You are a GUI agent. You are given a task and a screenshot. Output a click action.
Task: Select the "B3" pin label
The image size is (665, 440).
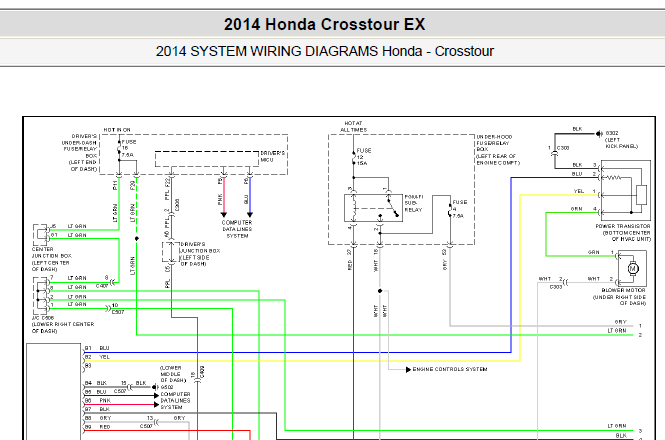tap(88, 365)
